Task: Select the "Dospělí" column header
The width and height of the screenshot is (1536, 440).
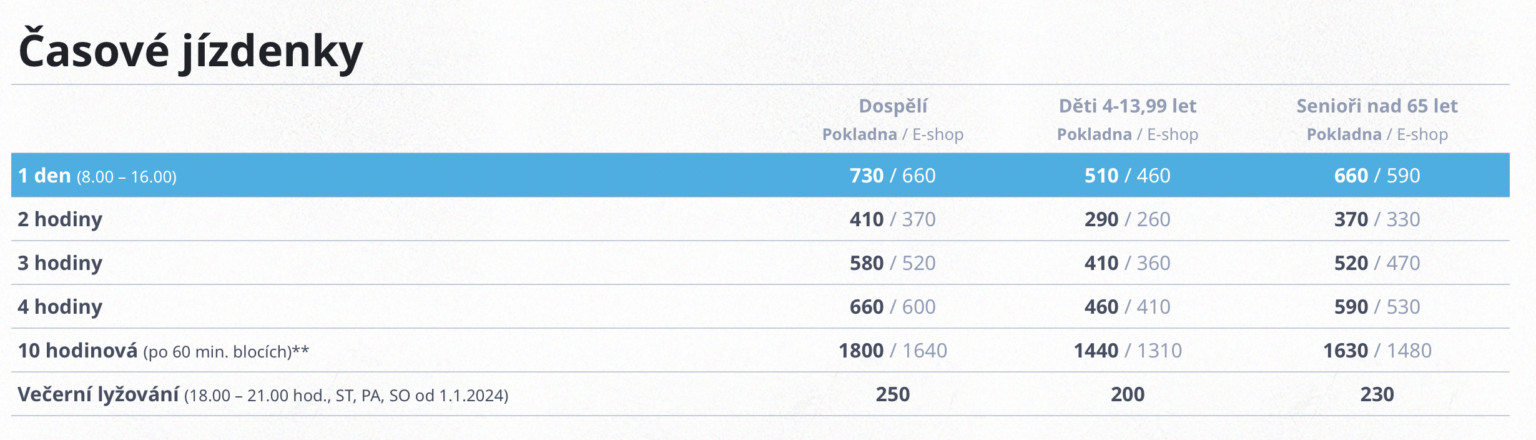Action: pyautogui.click(x=892, y=106)
